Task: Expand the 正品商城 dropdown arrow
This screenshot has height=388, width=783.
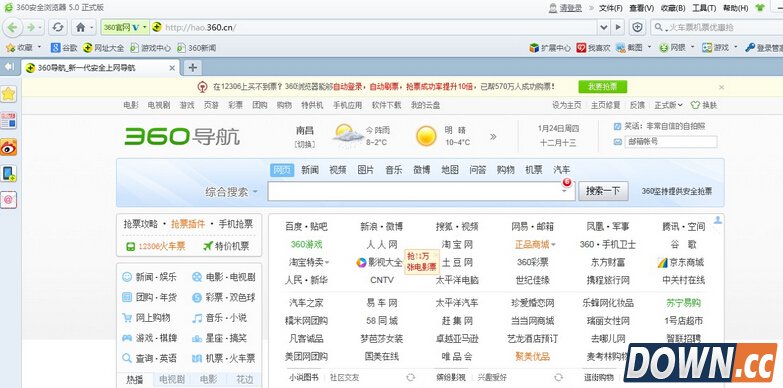Action: [553, 245]
